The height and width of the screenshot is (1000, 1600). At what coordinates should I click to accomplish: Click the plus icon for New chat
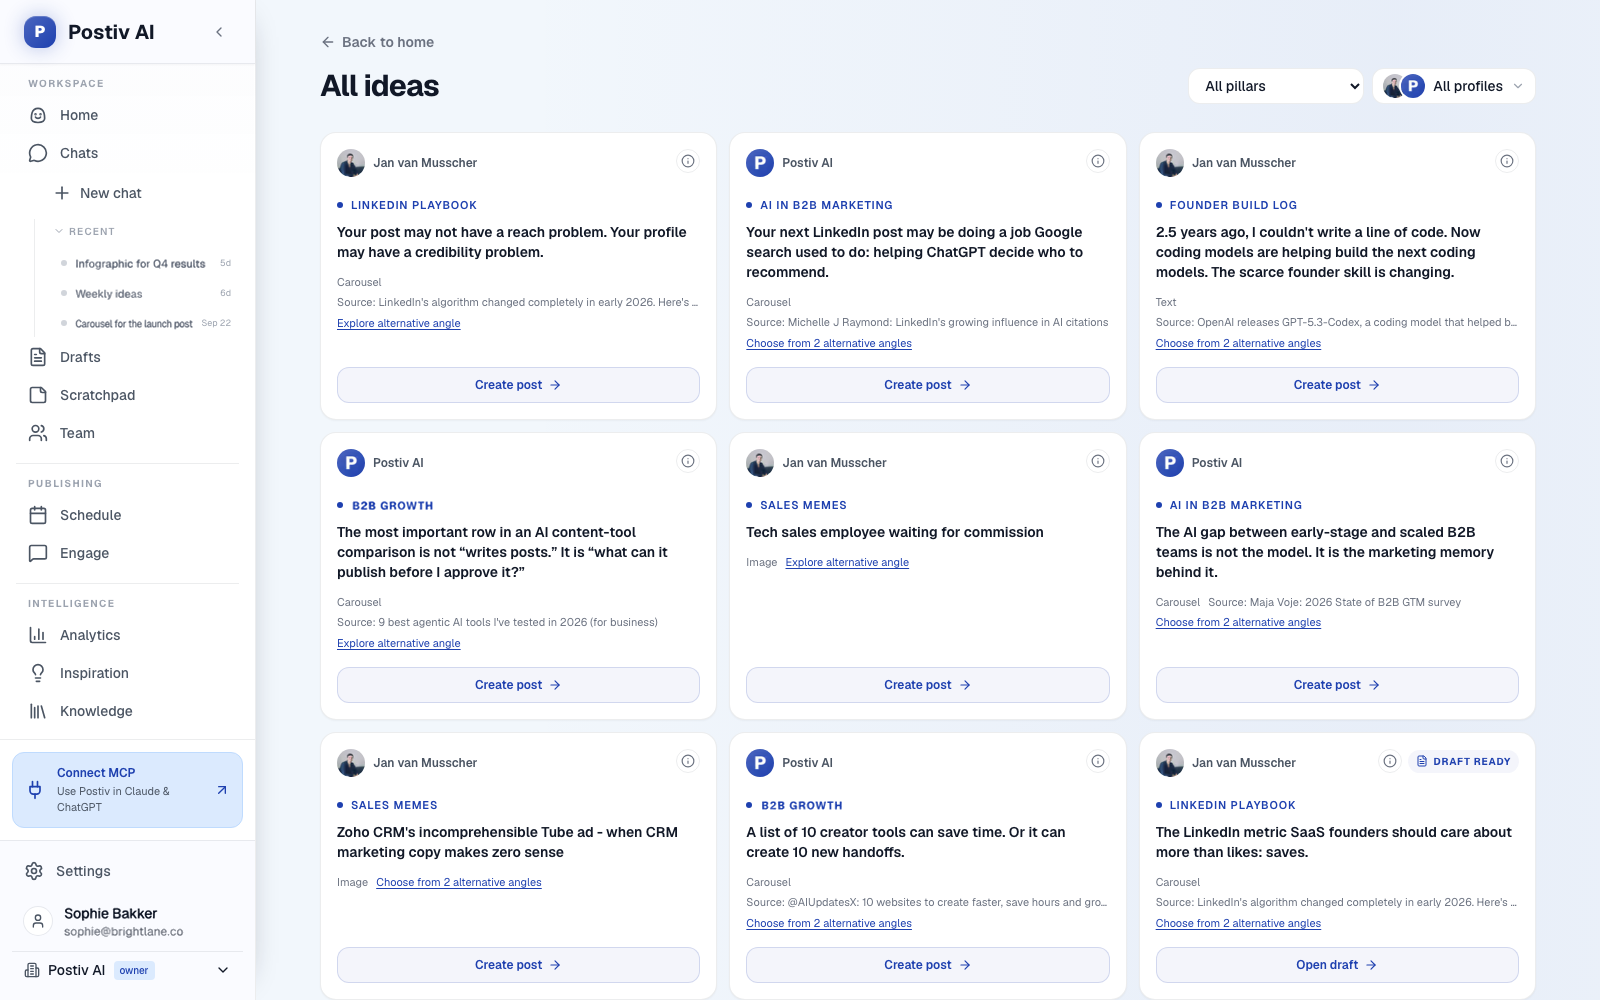point(62,193)
